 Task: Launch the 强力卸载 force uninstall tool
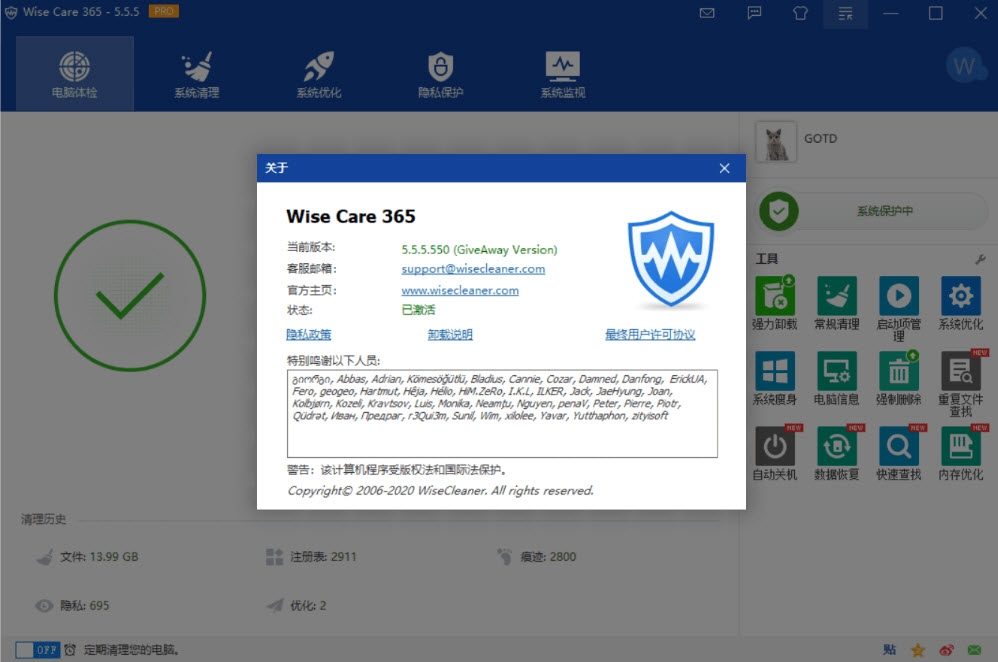(775, 303)
